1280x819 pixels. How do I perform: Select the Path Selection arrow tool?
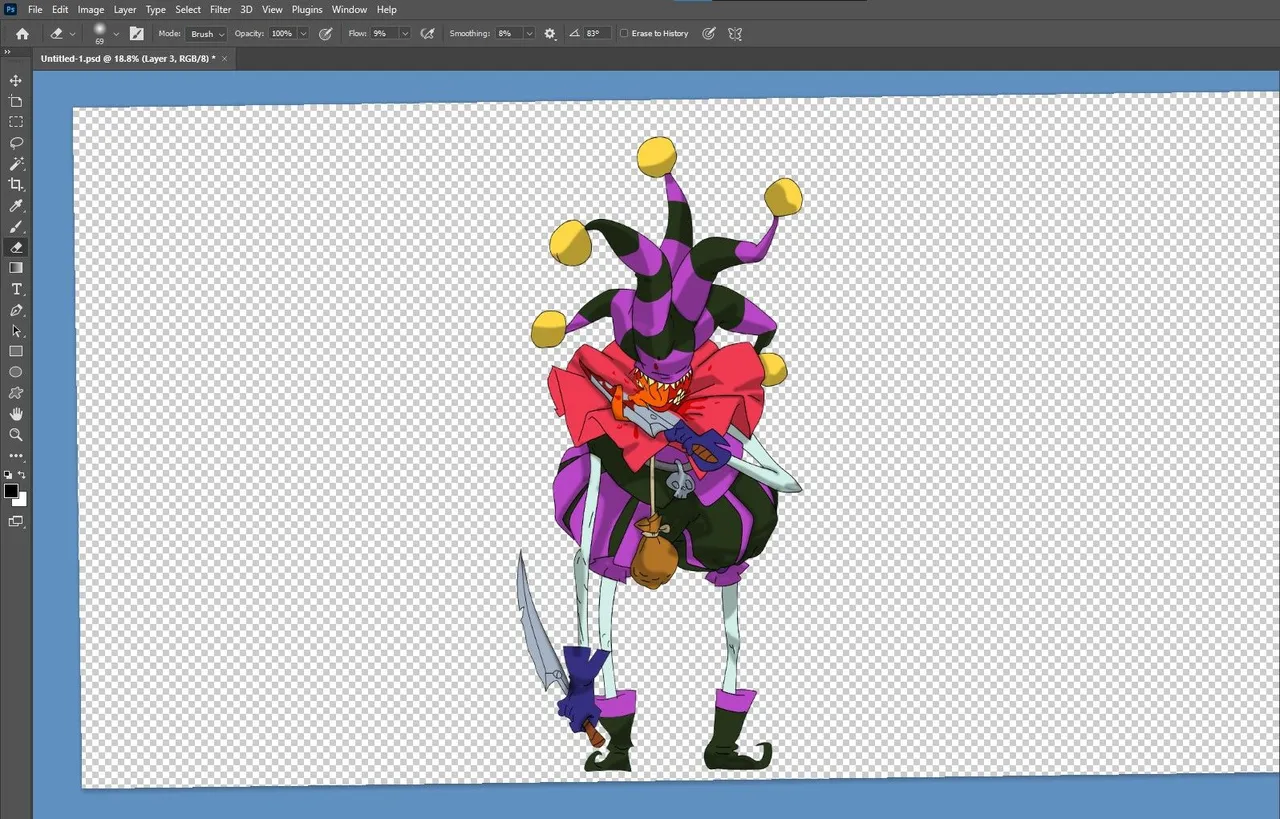coord(16,331)
